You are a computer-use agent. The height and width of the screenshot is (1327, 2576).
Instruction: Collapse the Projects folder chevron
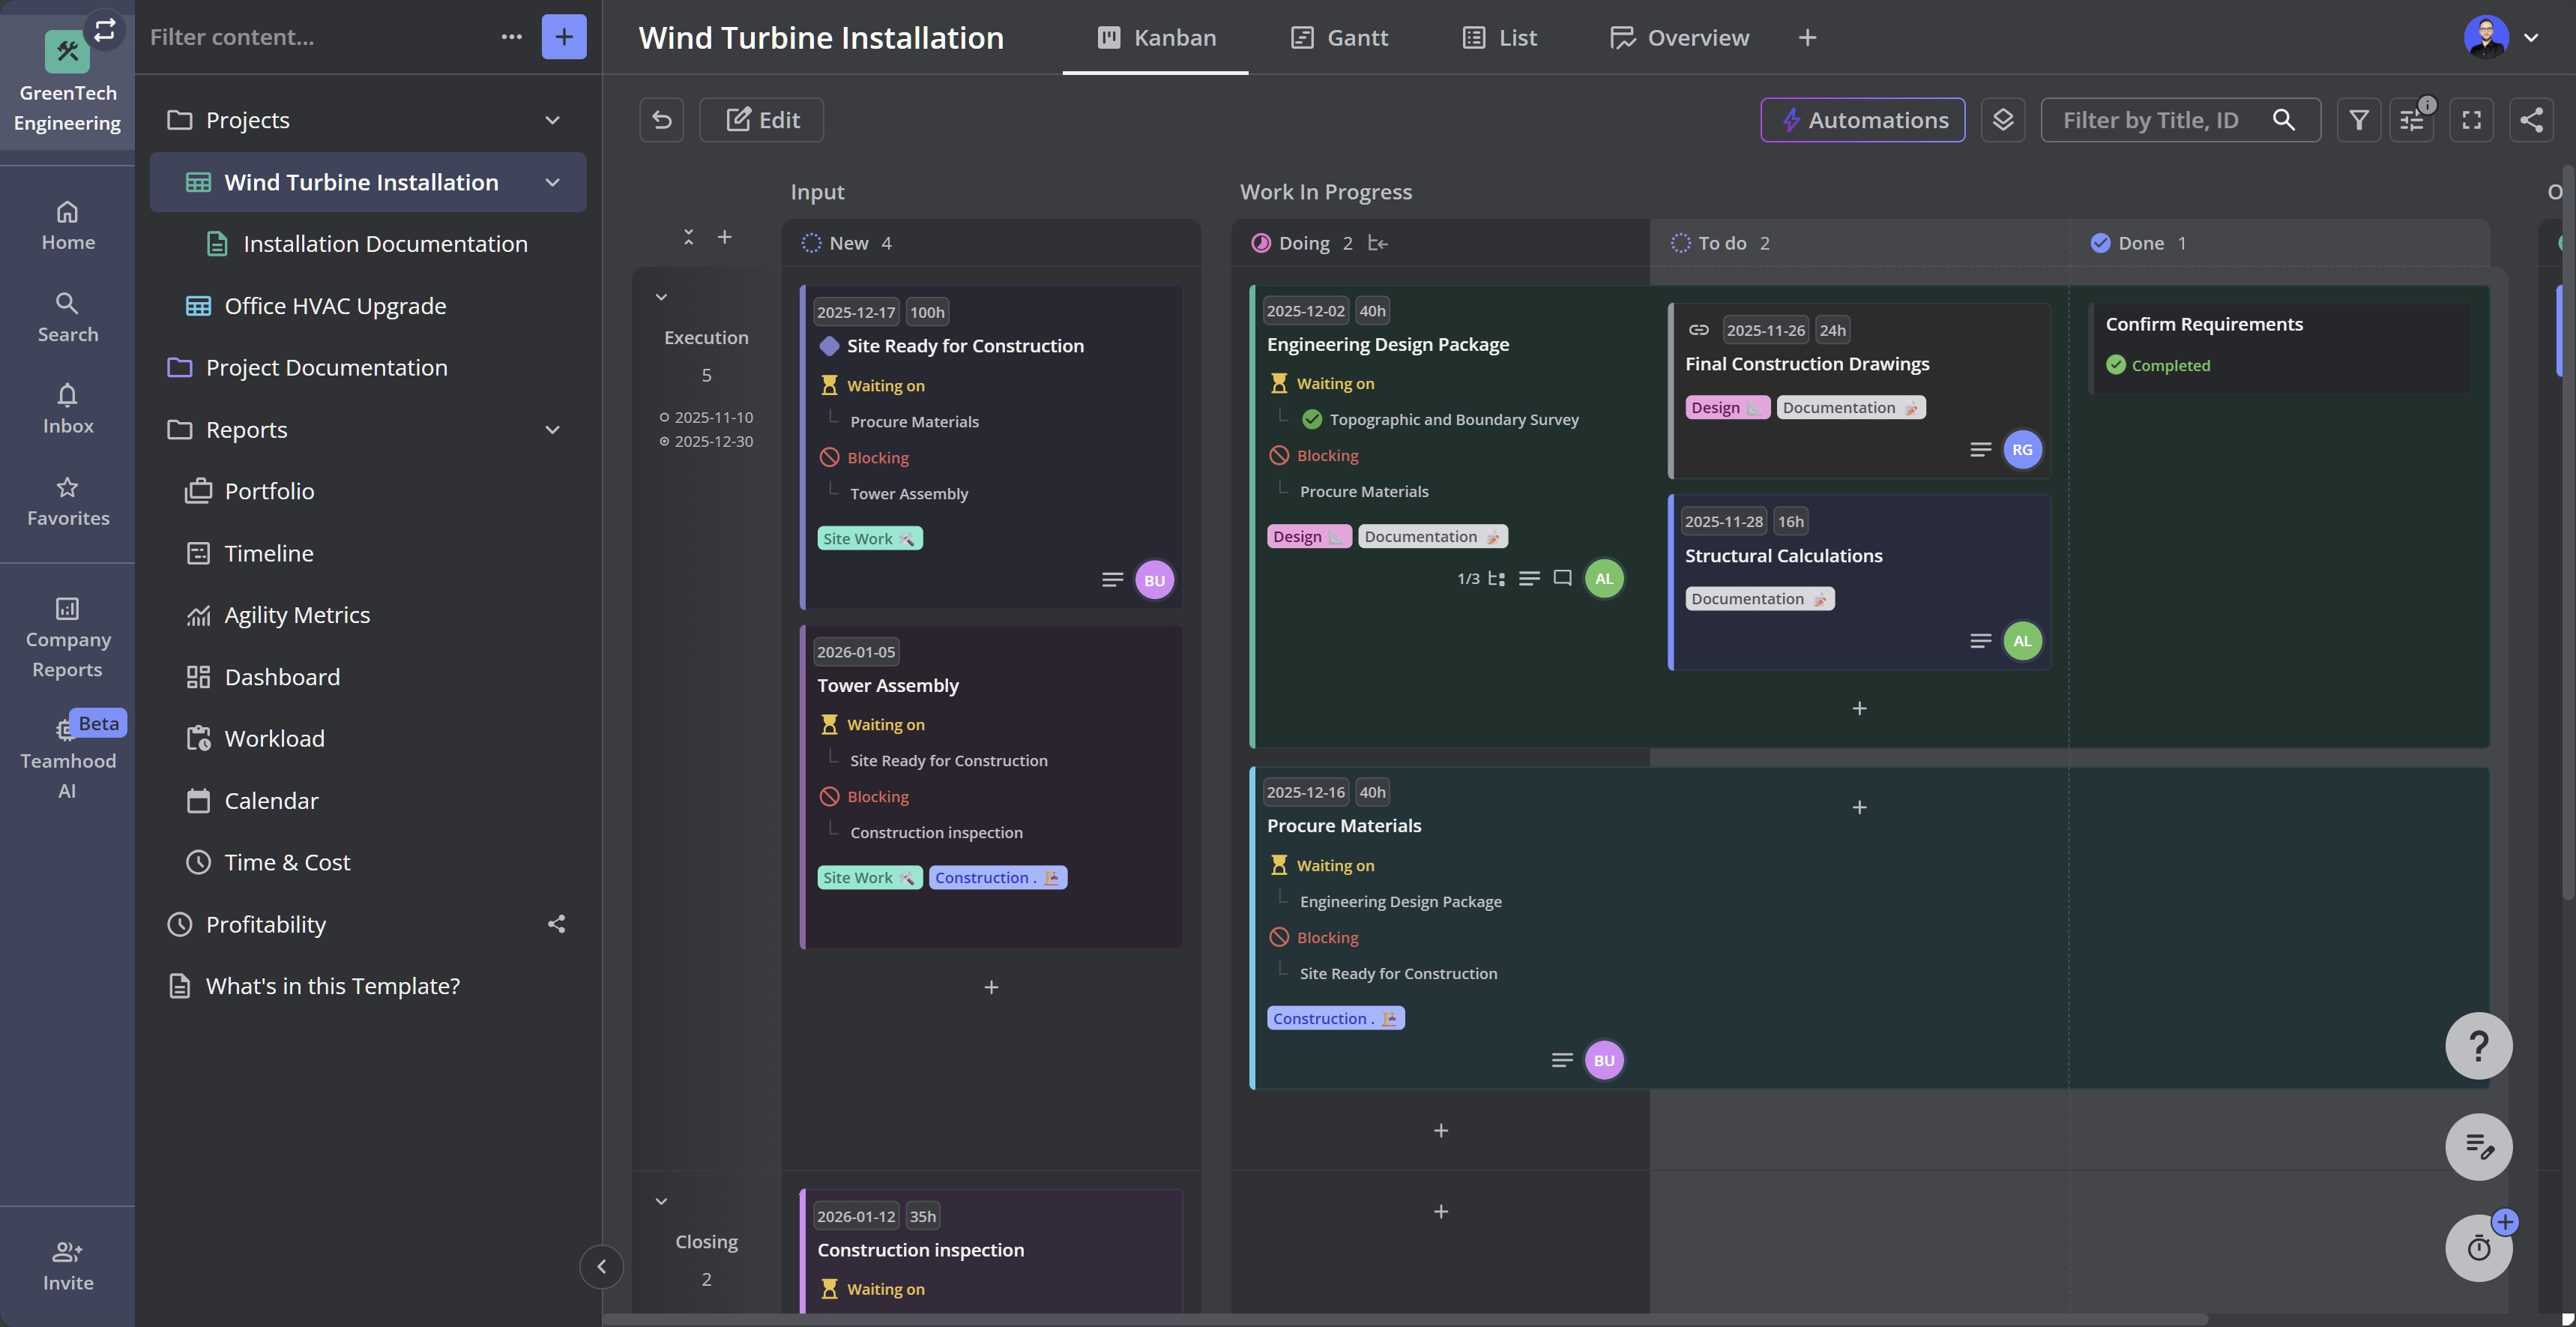[553, 119]
